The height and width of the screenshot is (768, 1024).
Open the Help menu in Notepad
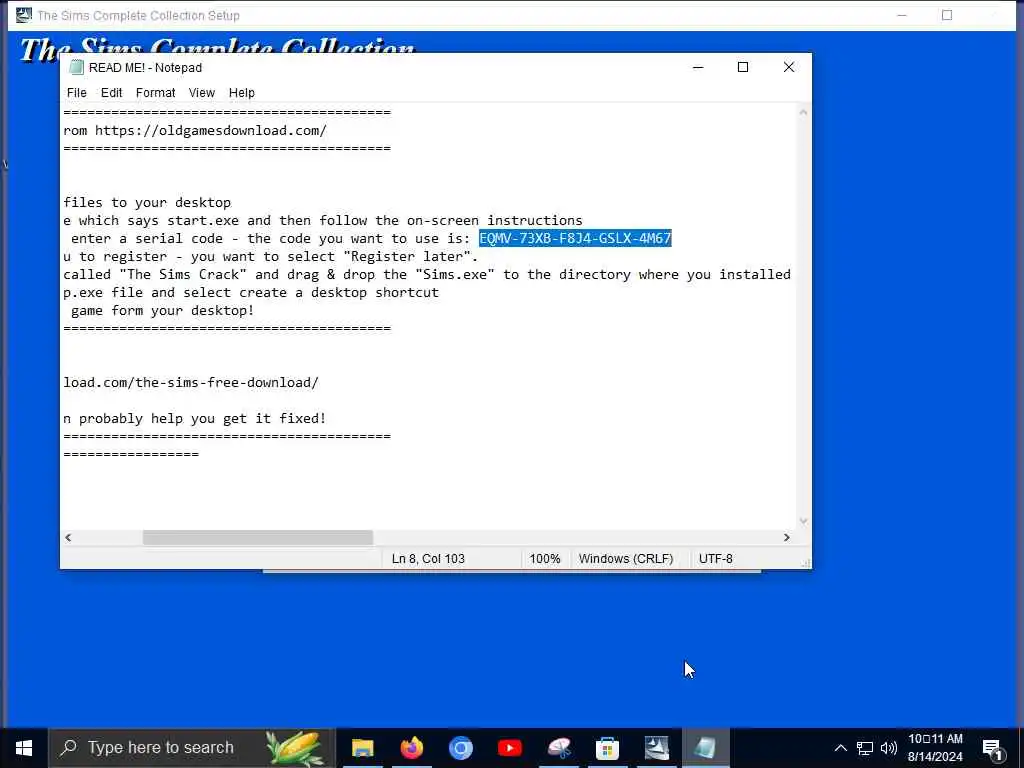coord(242,93)
